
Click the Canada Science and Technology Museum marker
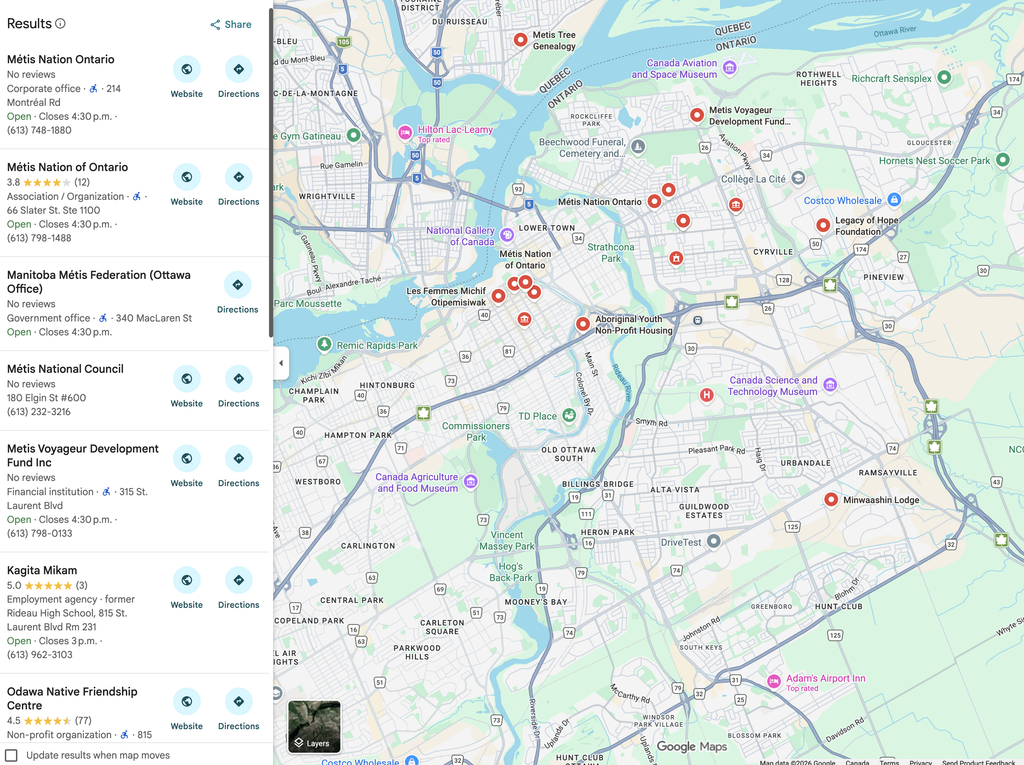point(830,385)
